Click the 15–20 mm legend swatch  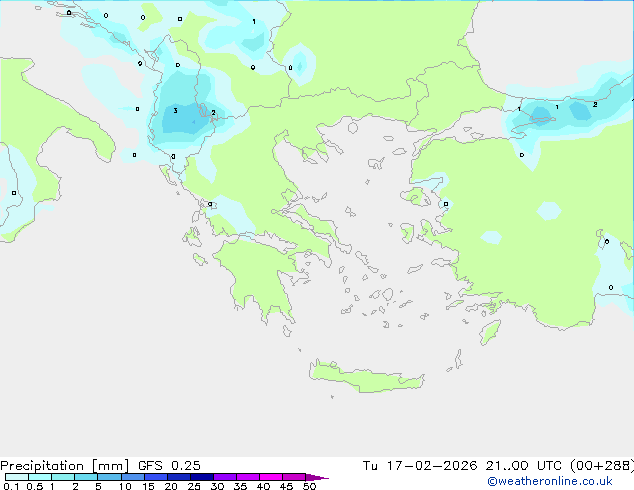click(155, 477)
